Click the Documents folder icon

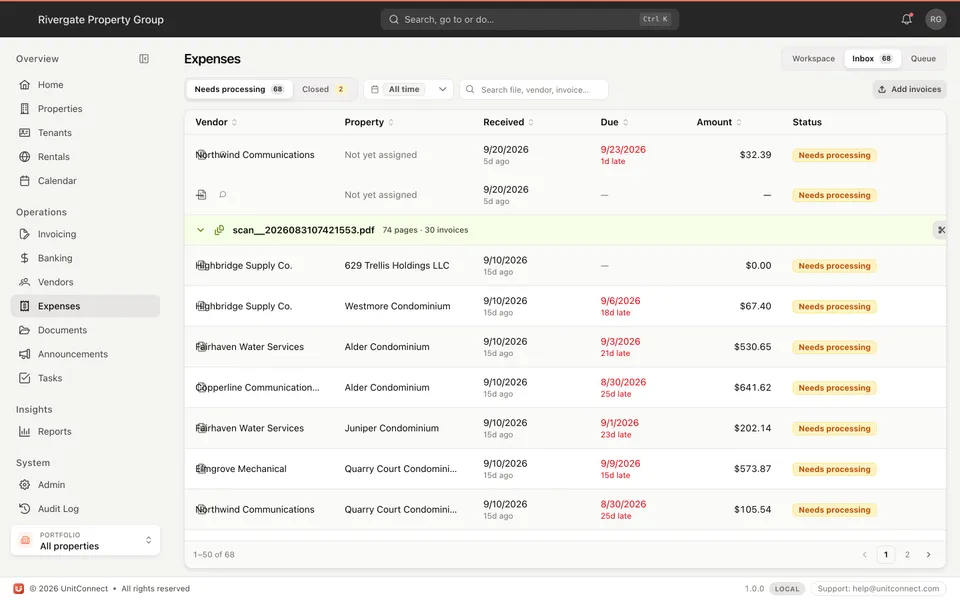click(x=24, y=330)
